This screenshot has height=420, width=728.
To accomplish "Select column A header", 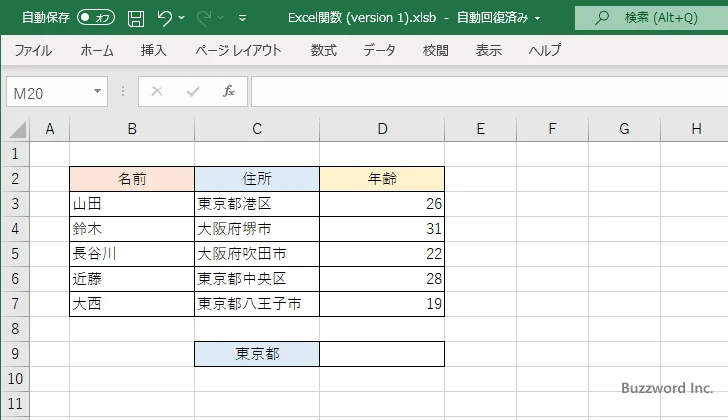I will [50, 129].
